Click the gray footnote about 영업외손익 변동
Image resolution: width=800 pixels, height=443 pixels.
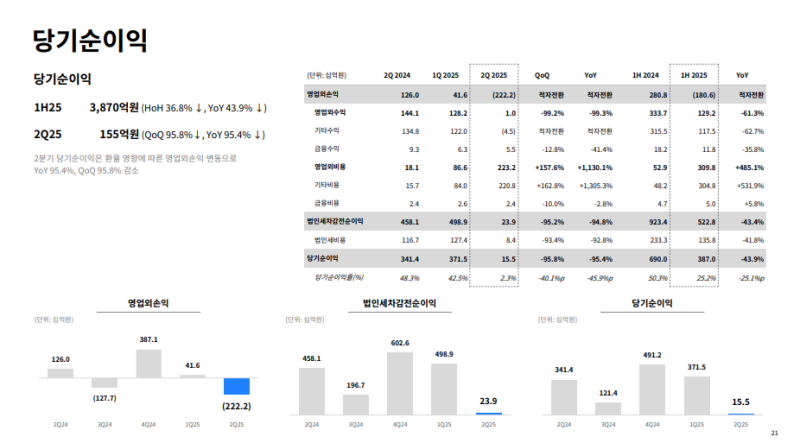click(135, 164)
